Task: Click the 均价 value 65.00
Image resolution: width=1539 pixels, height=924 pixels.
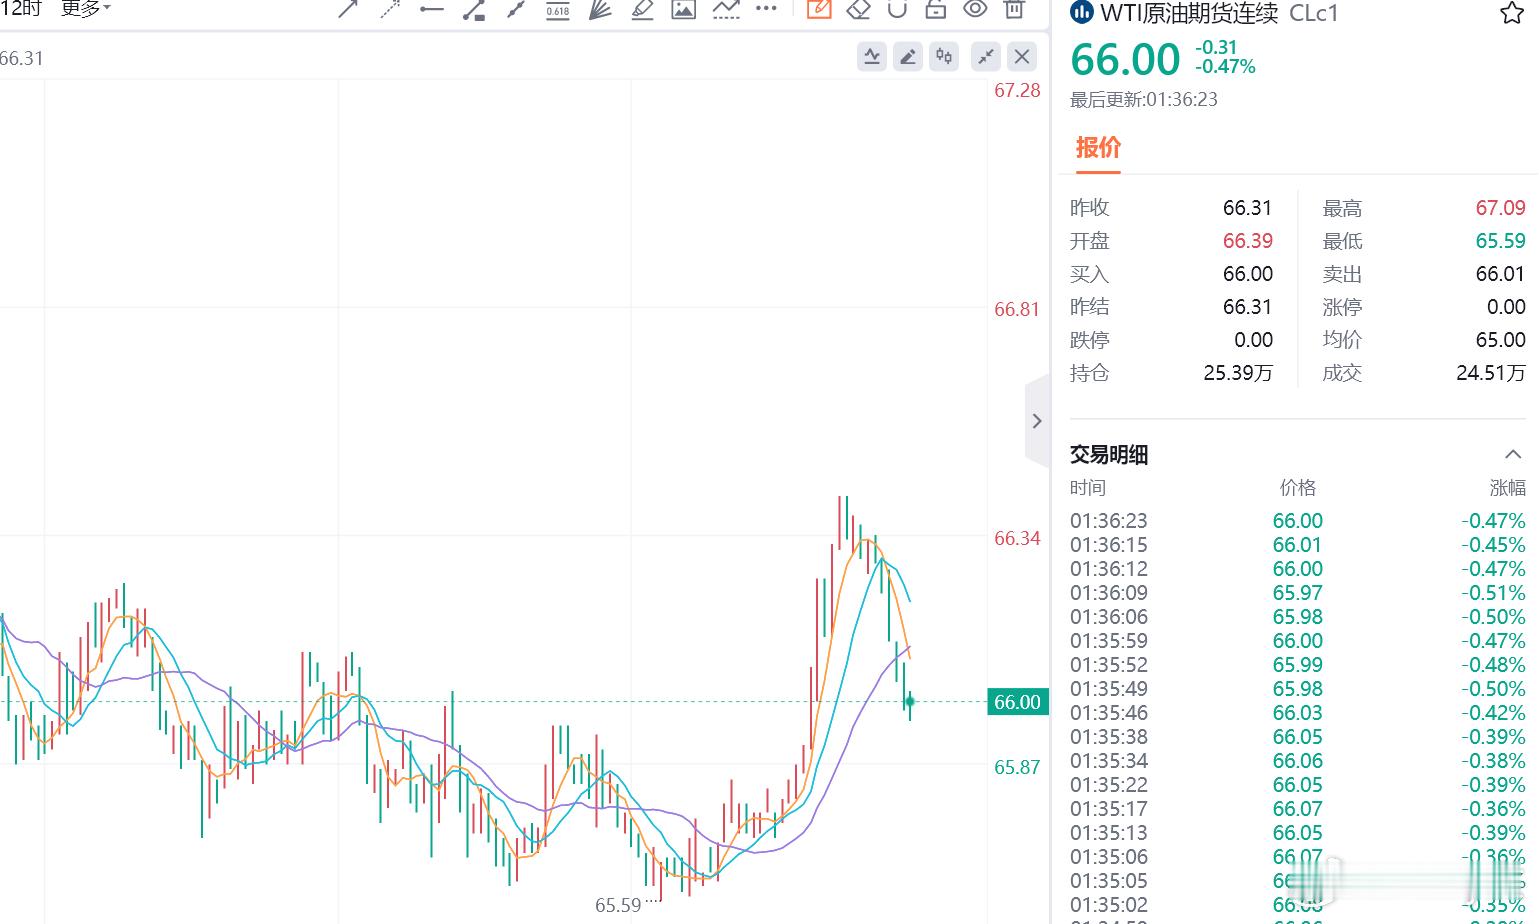Action: click(1500, 340)
